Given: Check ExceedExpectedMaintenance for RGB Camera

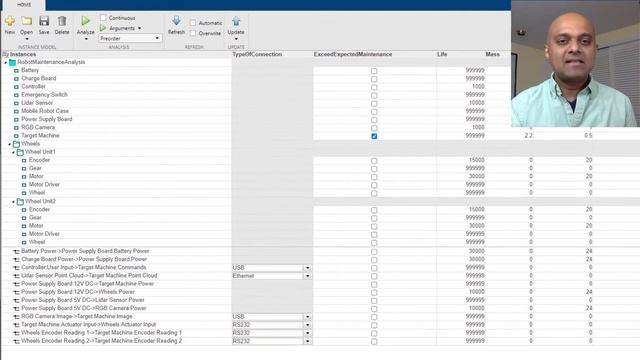Looking at the screenshot, I should click(x=374, y=128).
